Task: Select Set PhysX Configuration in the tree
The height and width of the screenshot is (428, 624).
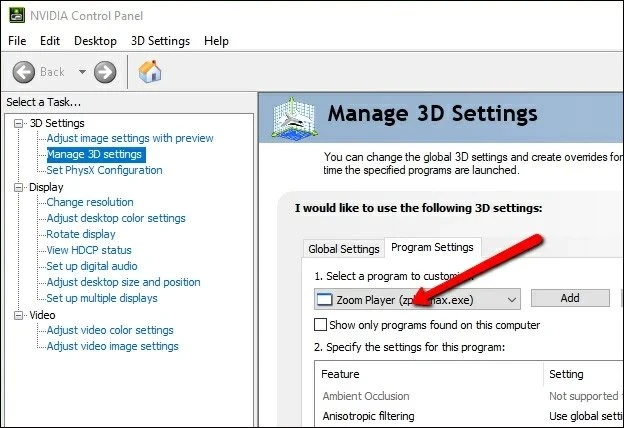Action: point(104,170)
